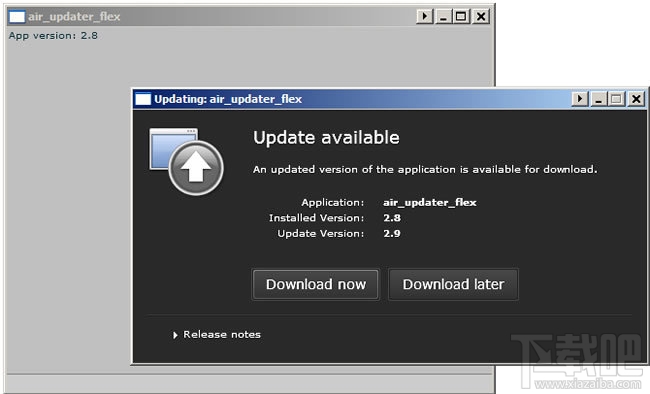Open the background air_updater_flex window system icon

[x=17, y=17]
